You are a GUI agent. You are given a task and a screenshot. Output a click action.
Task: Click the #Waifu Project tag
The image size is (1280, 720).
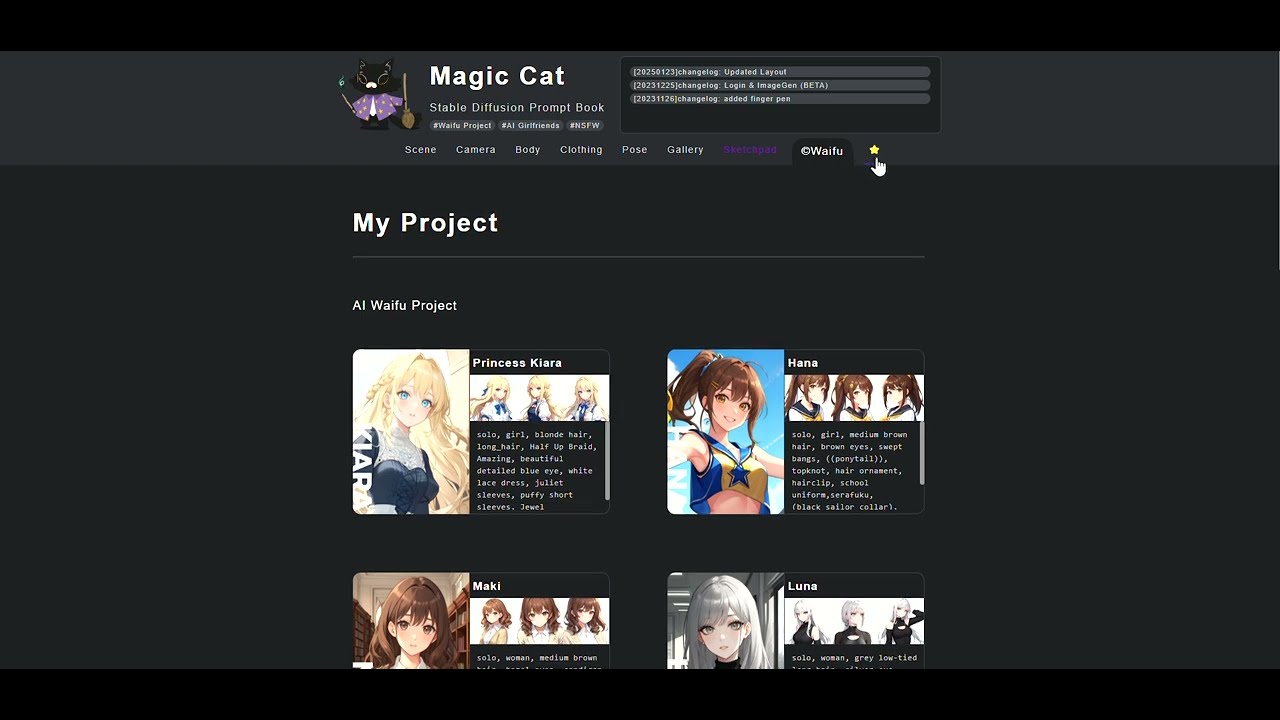click(x=462, y=126)
